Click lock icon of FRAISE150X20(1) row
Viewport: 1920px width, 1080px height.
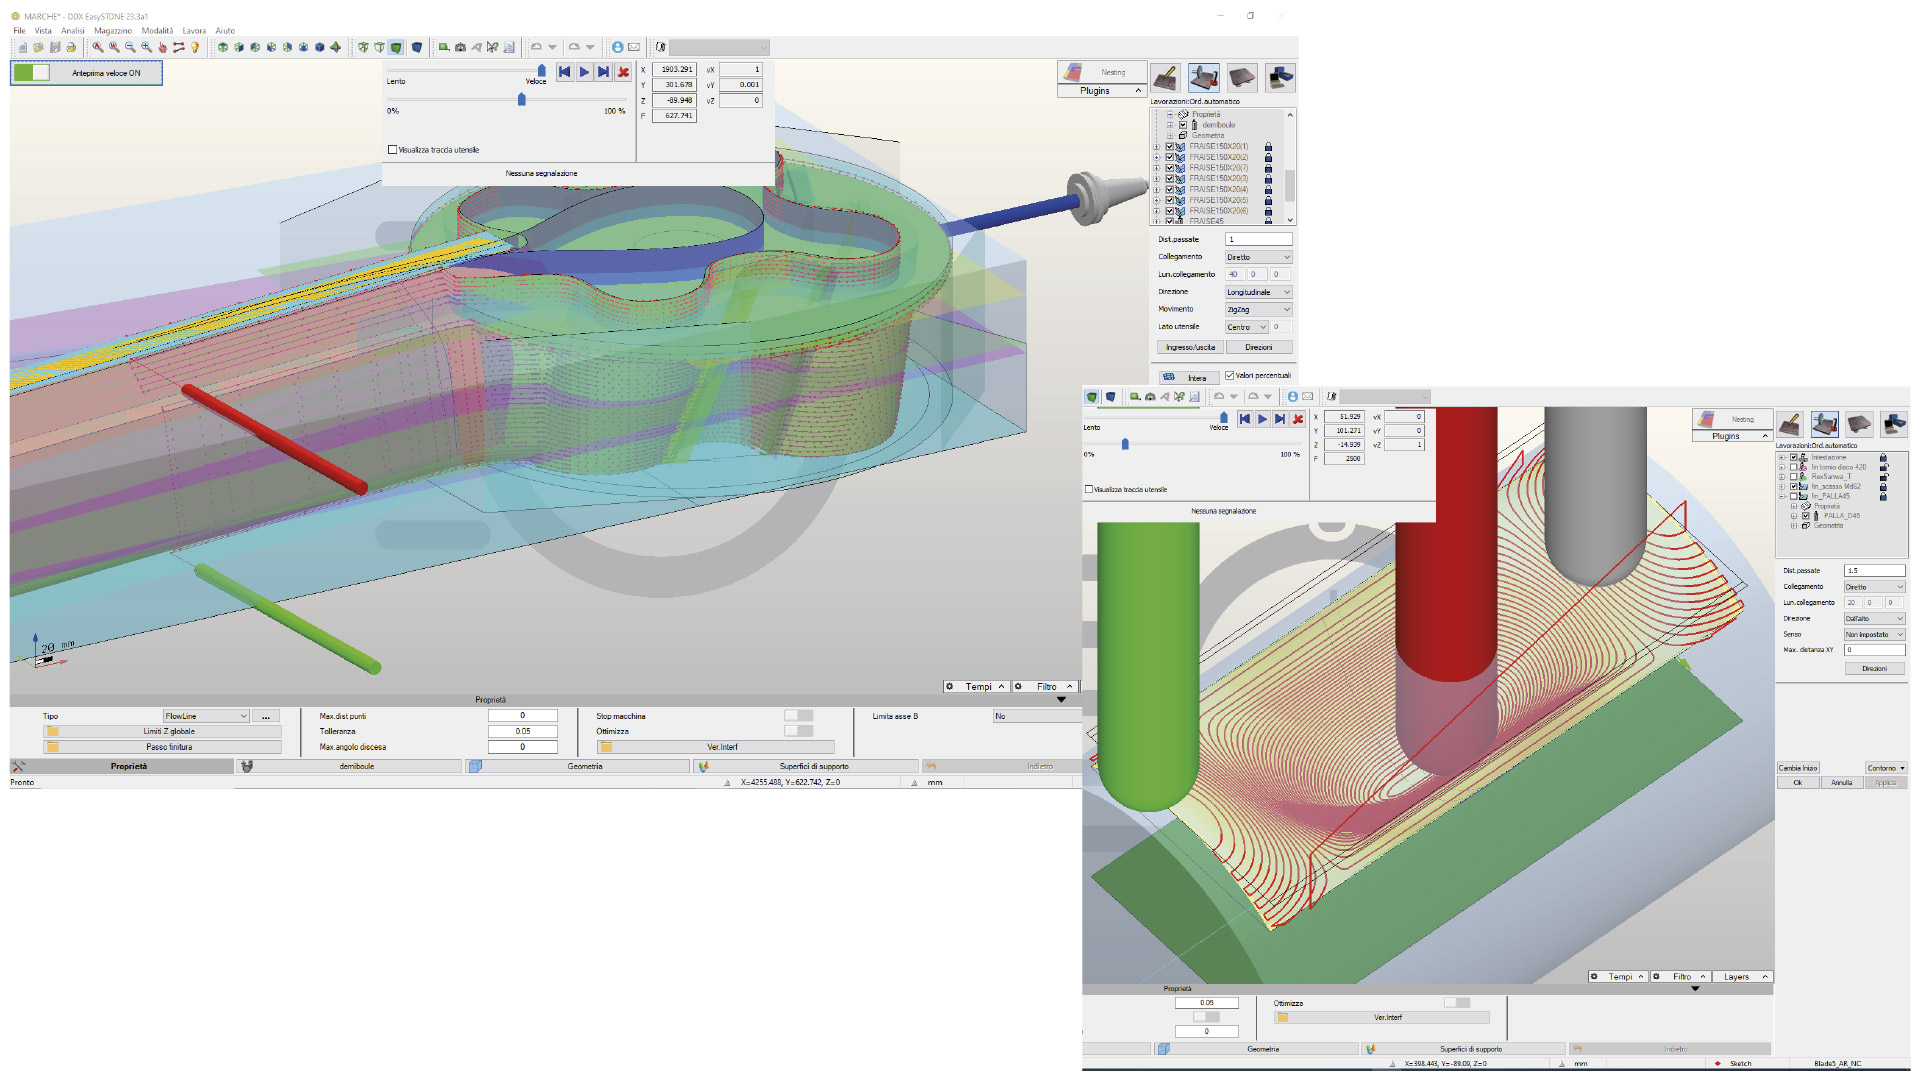click(x=1268, y=147)
